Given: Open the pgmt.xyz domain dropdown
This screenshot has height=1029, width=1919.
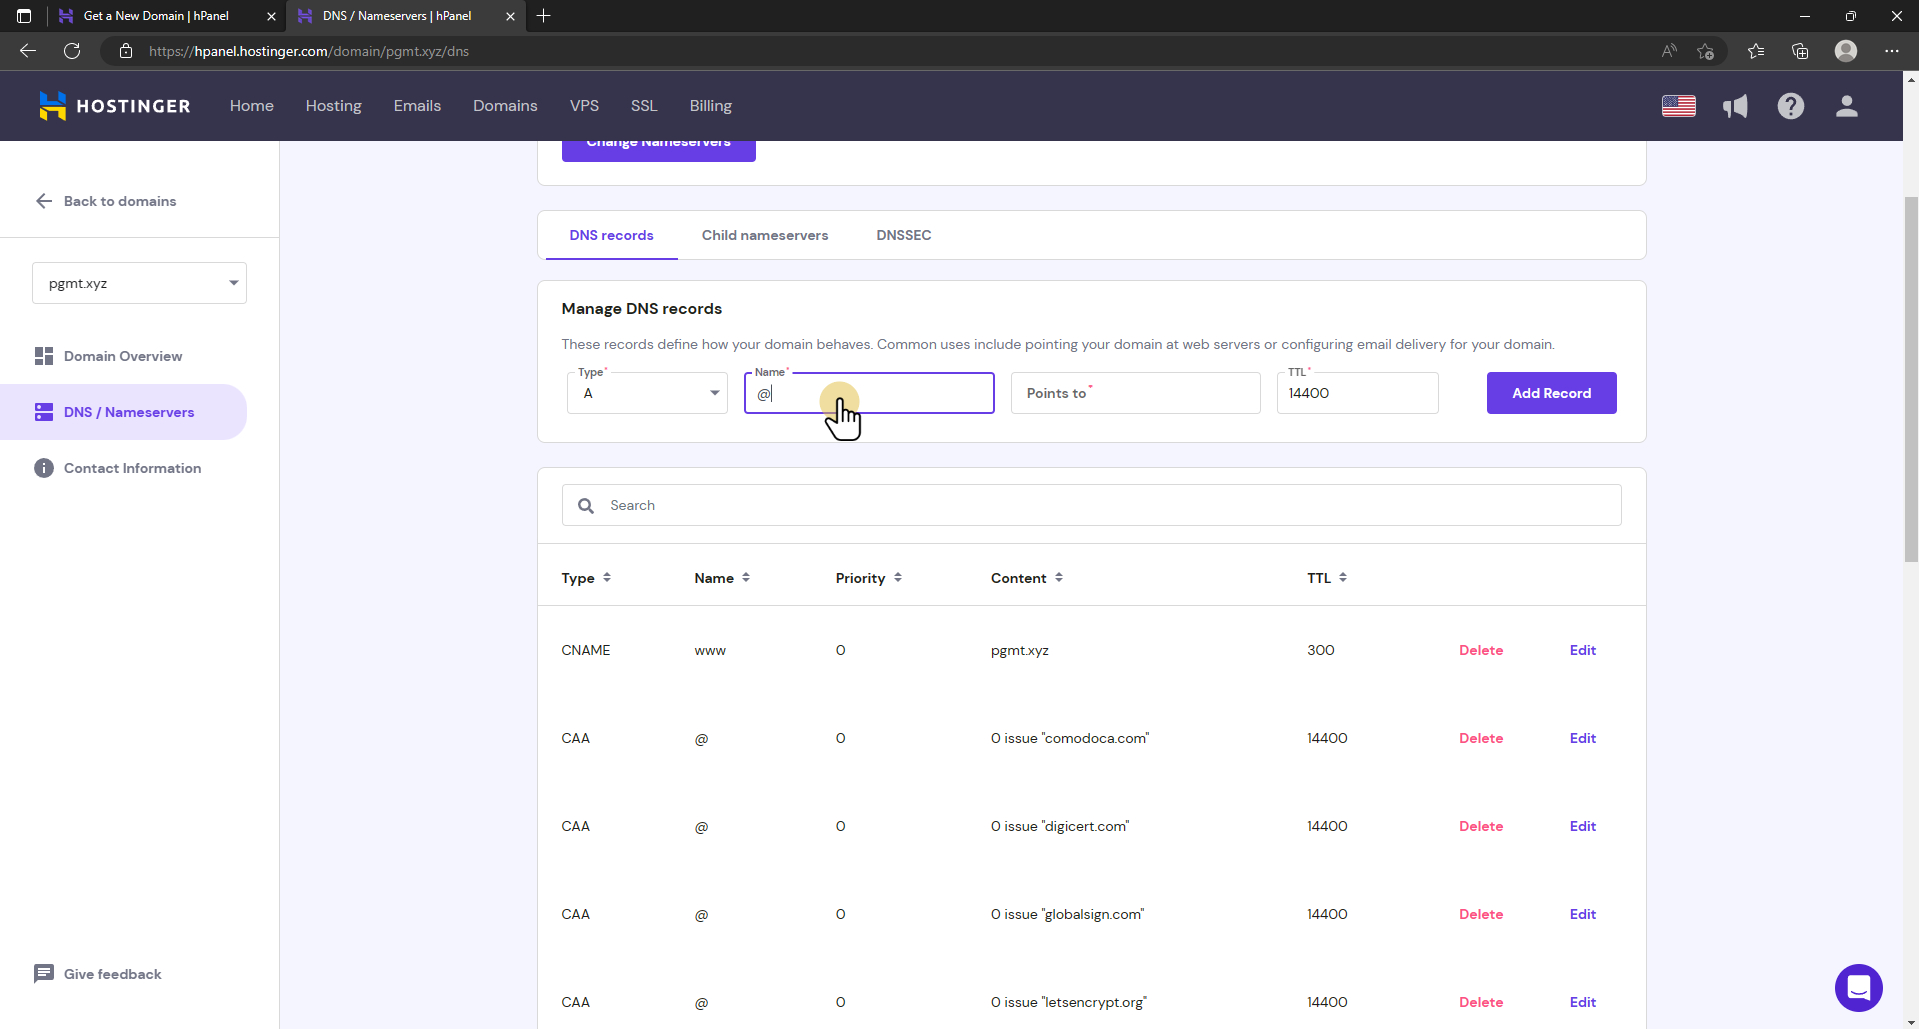Looking at the screenshot, I should click(139, 283).
